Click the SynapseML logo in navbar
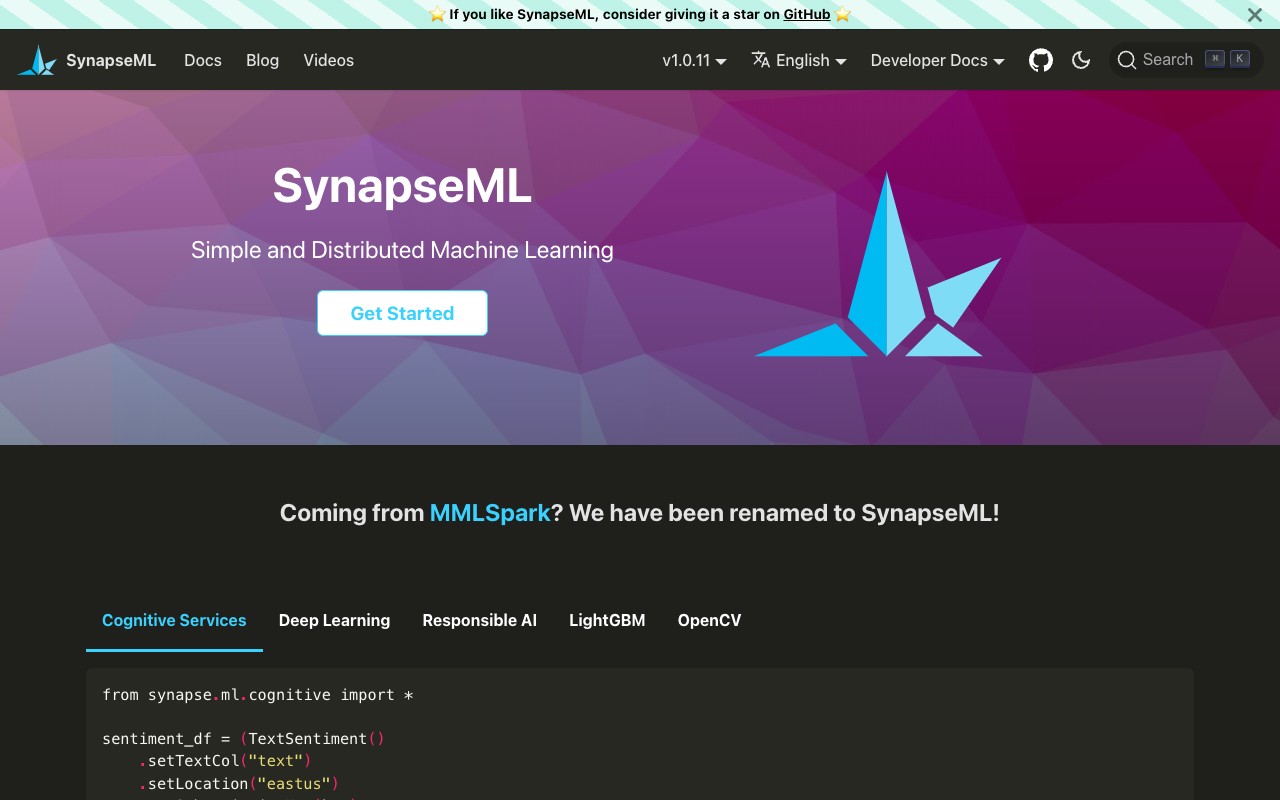Screen dimensions: 1280x800 click(x=37, y=60)
